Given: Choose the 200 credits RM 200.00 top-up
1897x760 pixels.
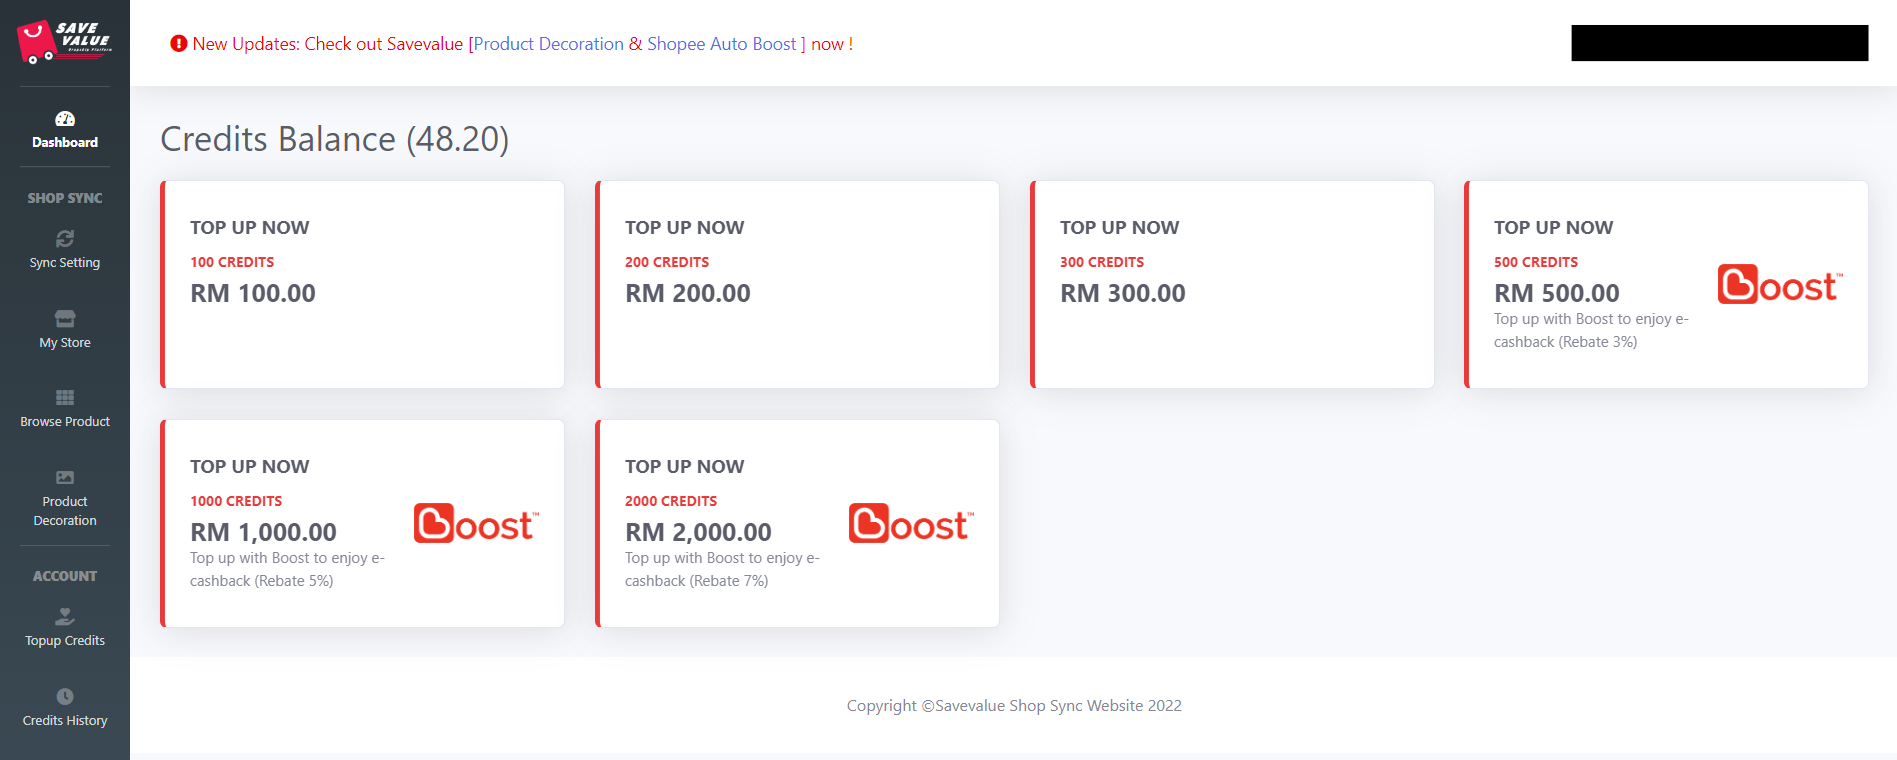Looking at the screenshot, I should tap(797, 284).
